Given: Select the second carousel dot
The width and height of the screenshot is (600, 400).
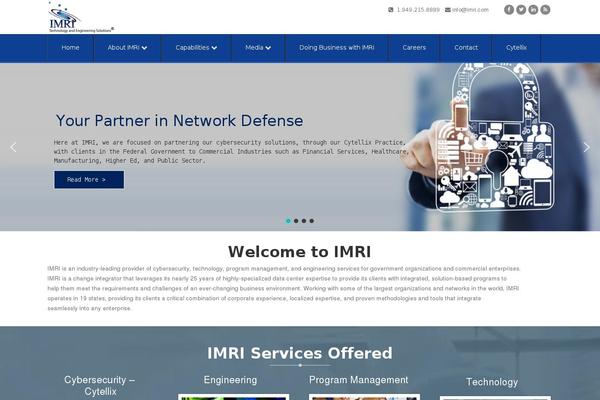Looking at the screenshot, I should click(x=296, y=221).
